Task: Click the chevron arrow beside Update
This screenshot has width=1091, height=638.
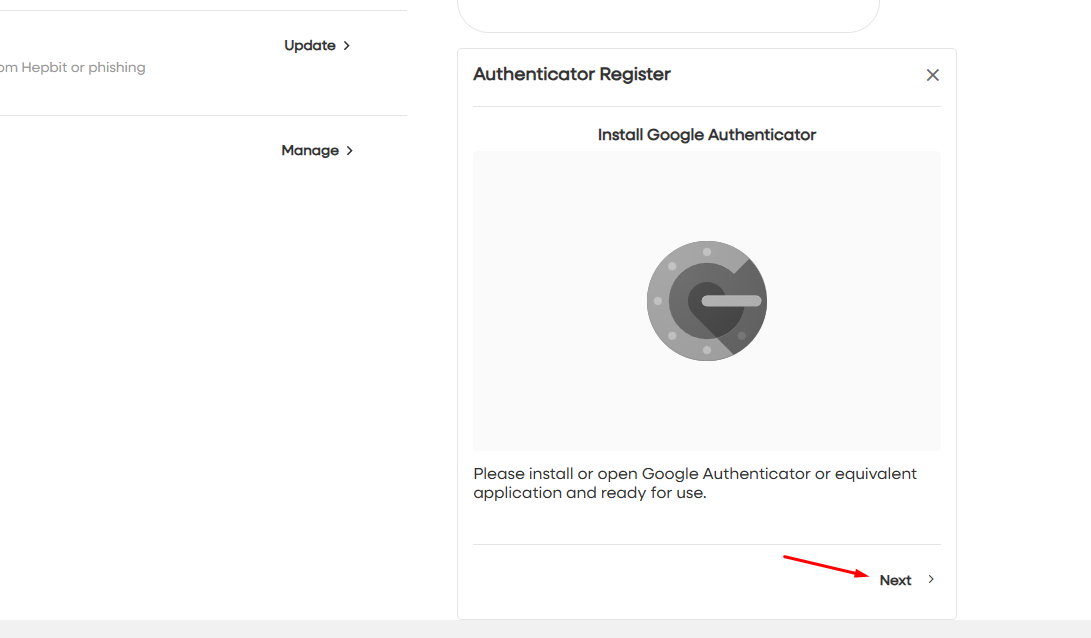Action: coord(347,46)
